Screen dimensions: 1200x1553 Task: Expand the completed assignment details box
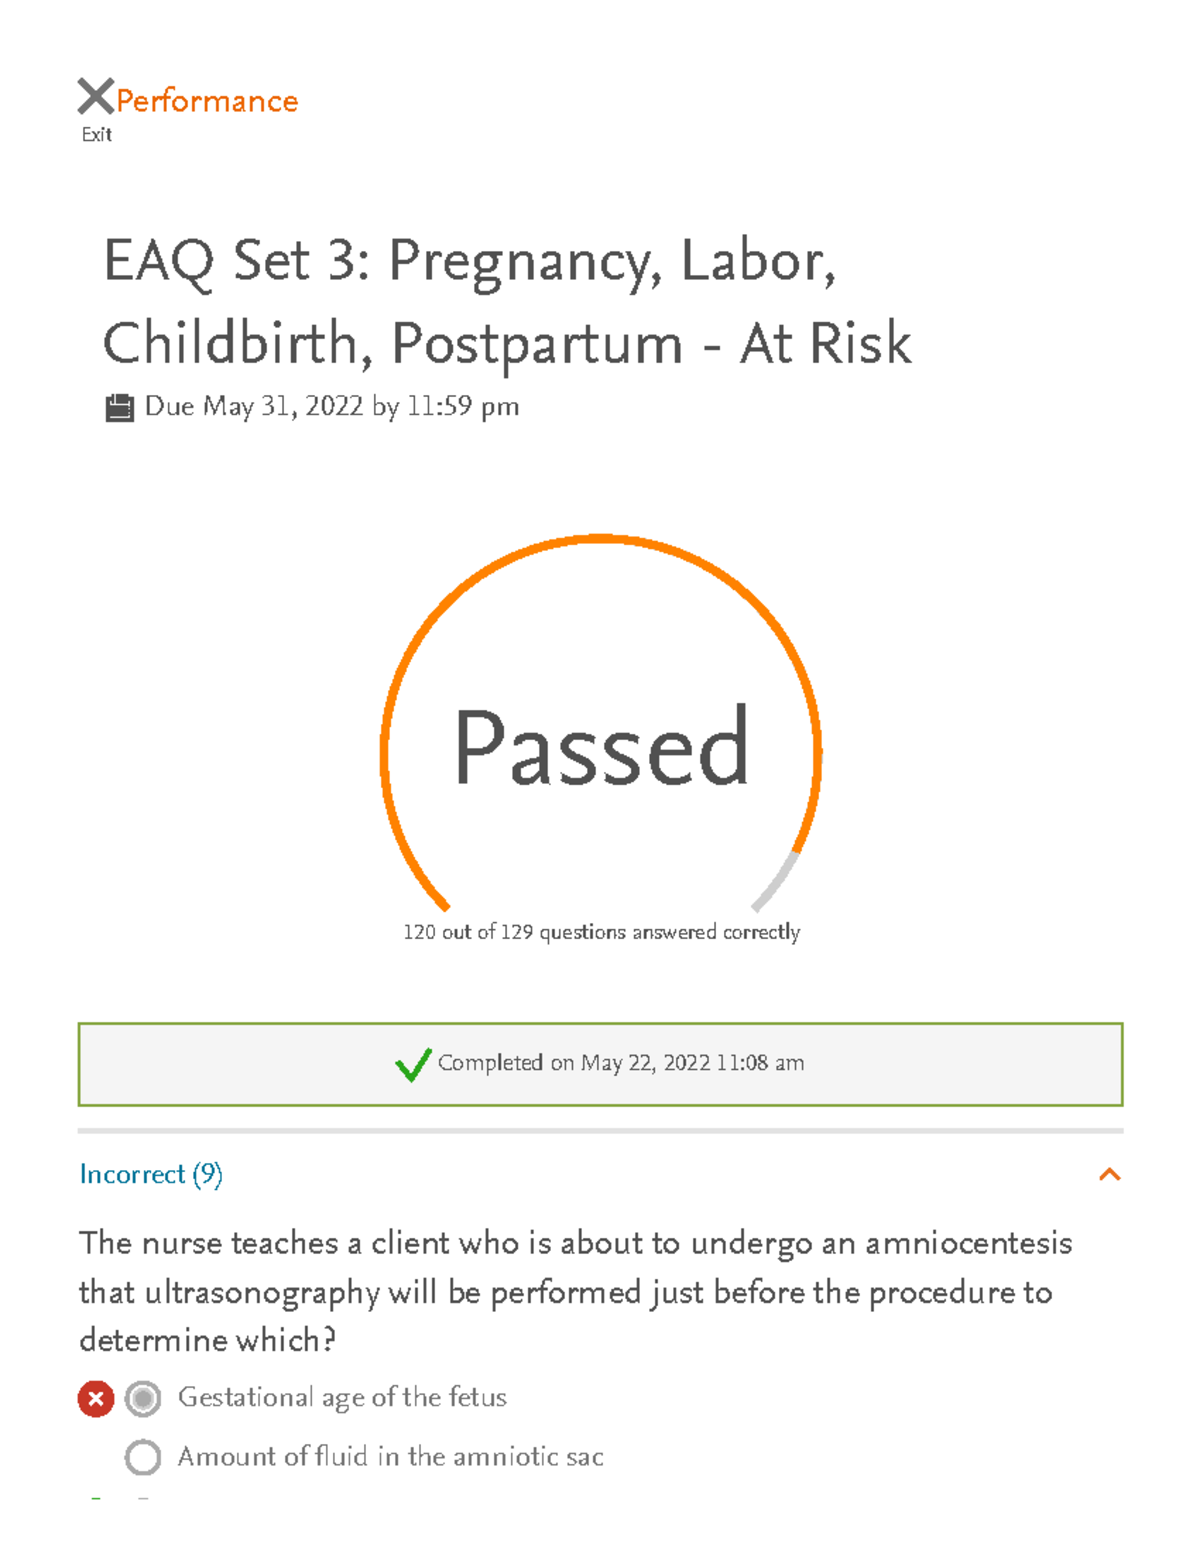[x=600, y=1064]
